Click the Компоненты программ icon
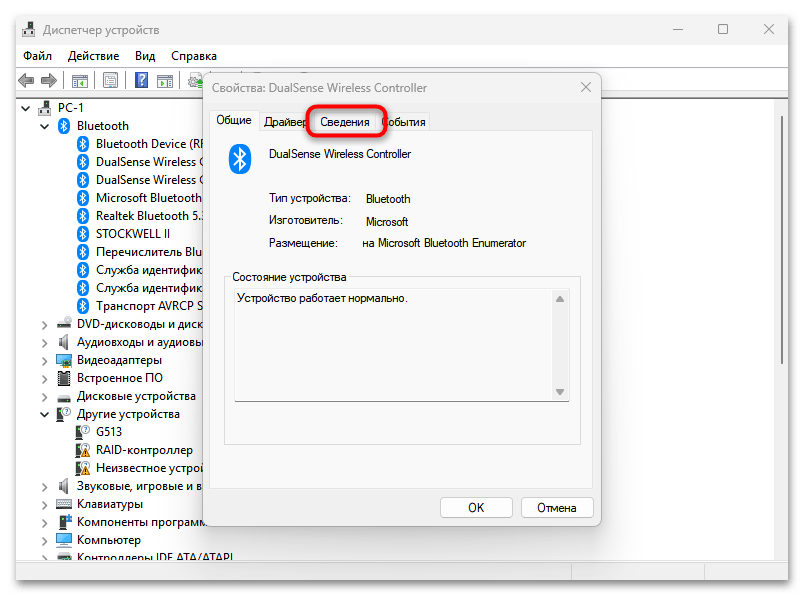The image size is (804, 596). (64, 522)
